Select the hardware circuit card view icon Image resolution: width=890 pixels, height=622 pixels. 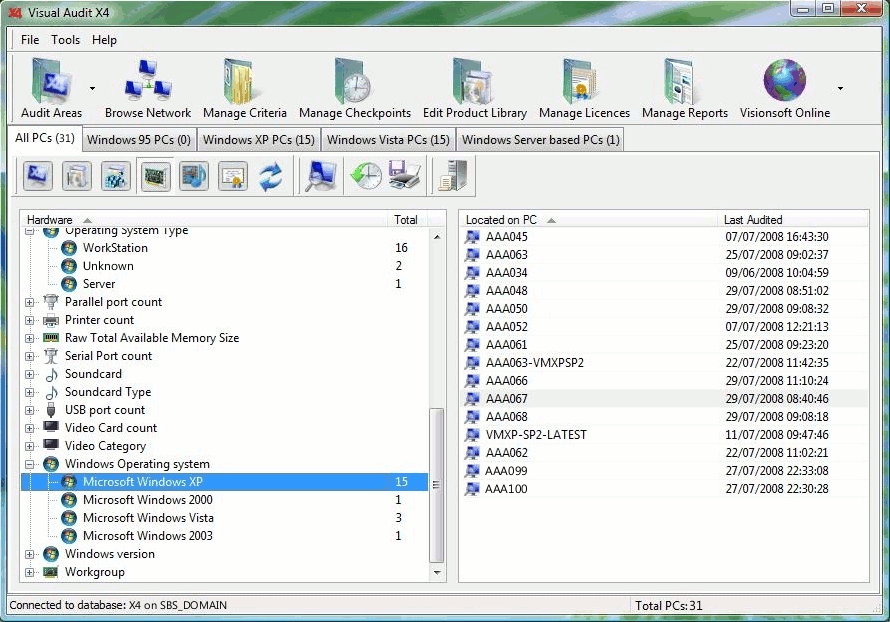[155, 176]
